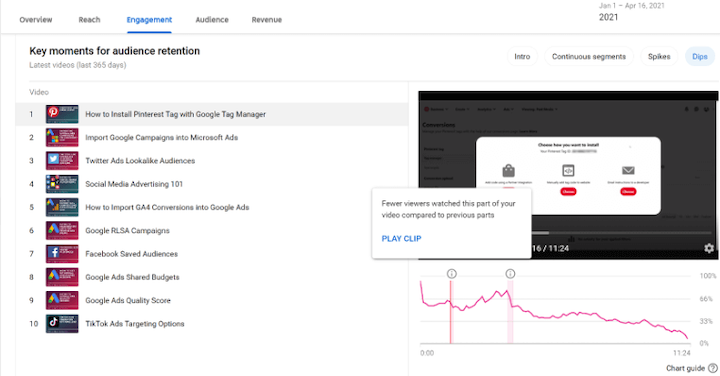
Task: Select the Facebook Saved Audiences thumbnail
Action: (62, 254)
